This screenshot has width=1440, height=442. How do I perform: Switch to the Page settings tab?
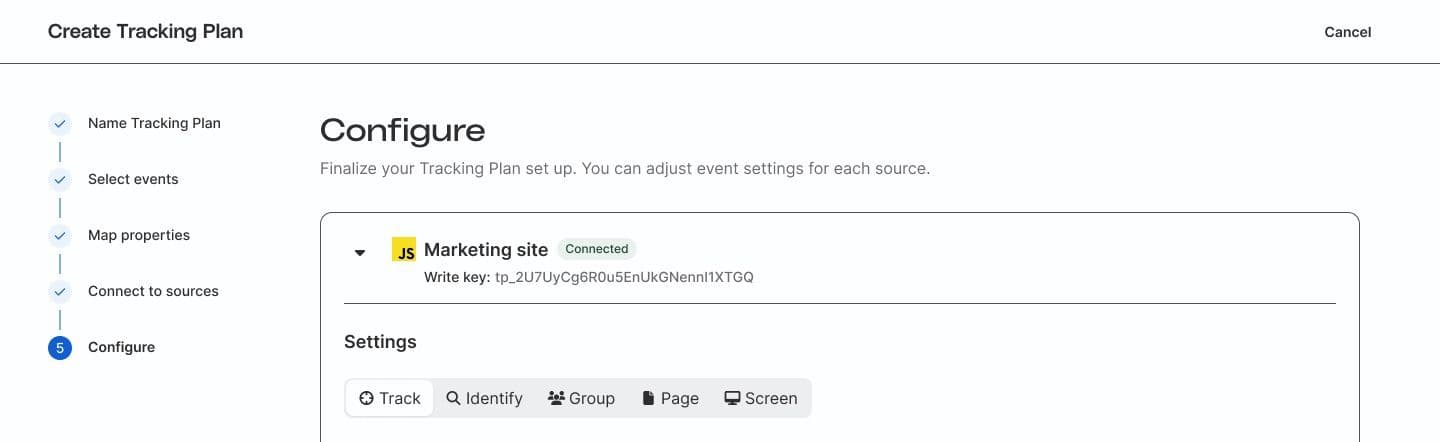(x=670, y=398)
